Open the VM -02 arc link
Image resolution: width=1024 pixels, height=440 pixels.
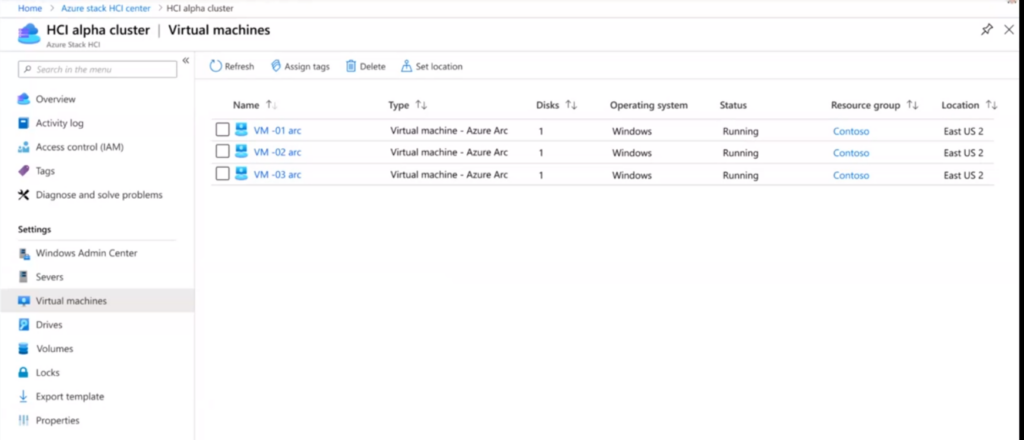point(278,152)
